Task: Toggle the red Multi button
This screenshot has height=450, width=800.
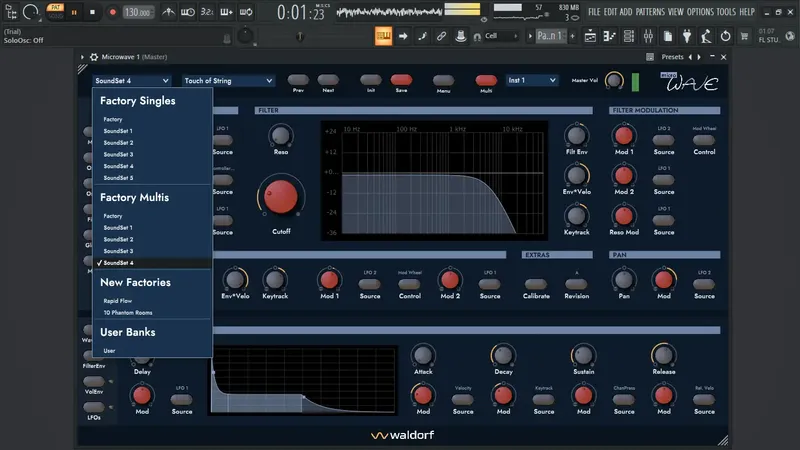Action: click(x=486, y=80)
